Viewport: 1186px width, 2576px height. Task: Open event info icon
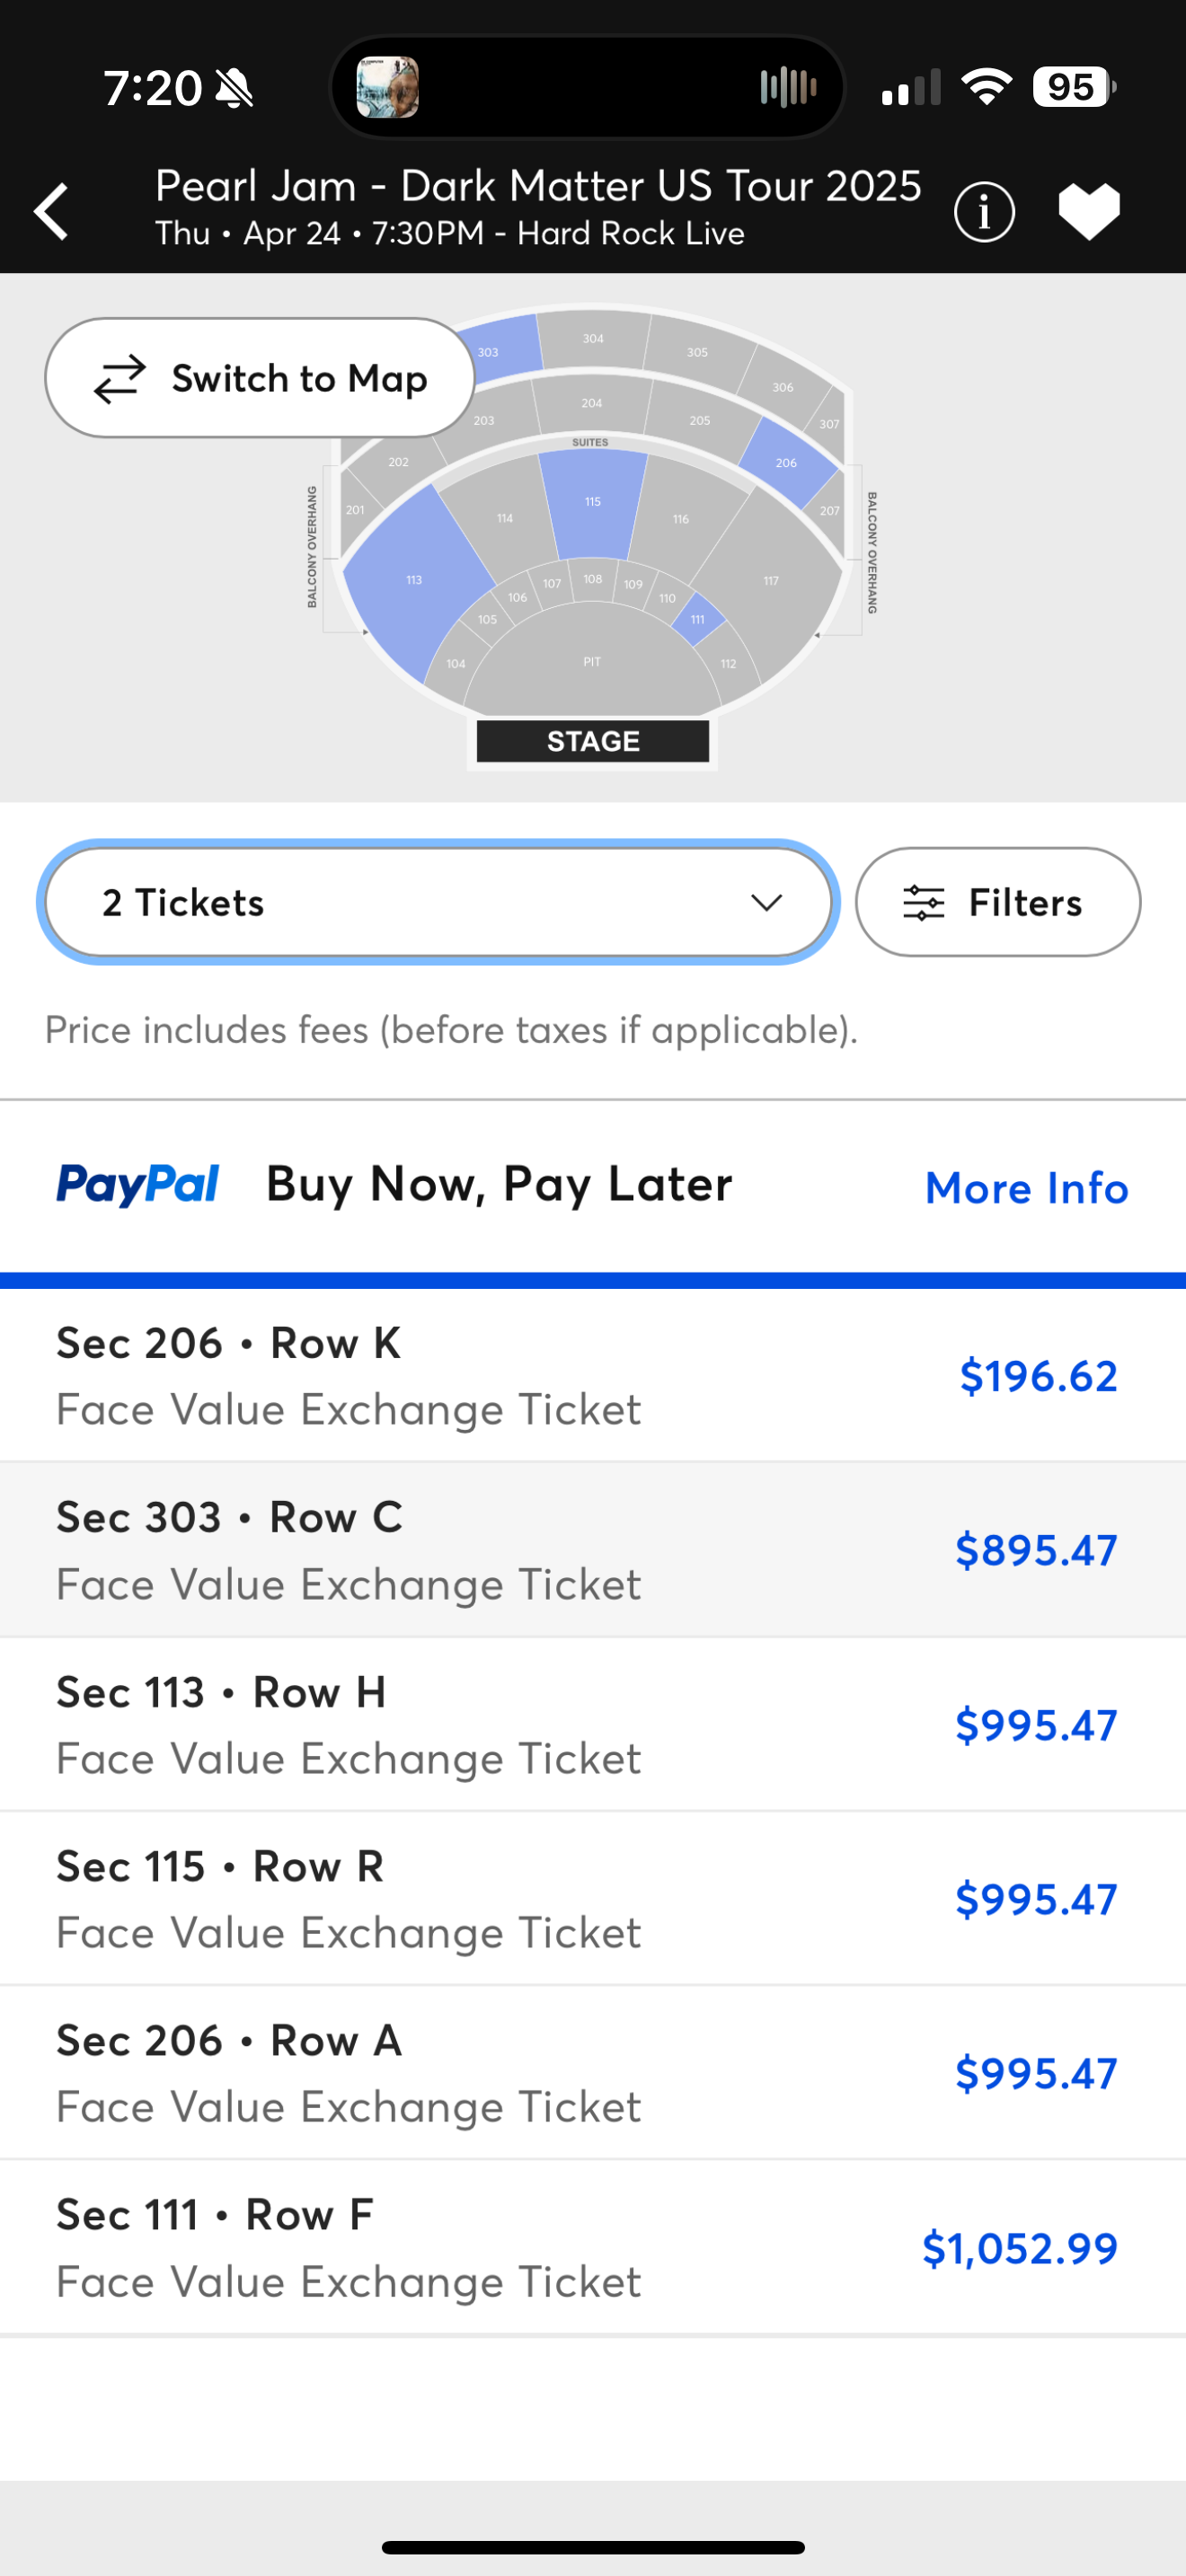coord(984,211)
